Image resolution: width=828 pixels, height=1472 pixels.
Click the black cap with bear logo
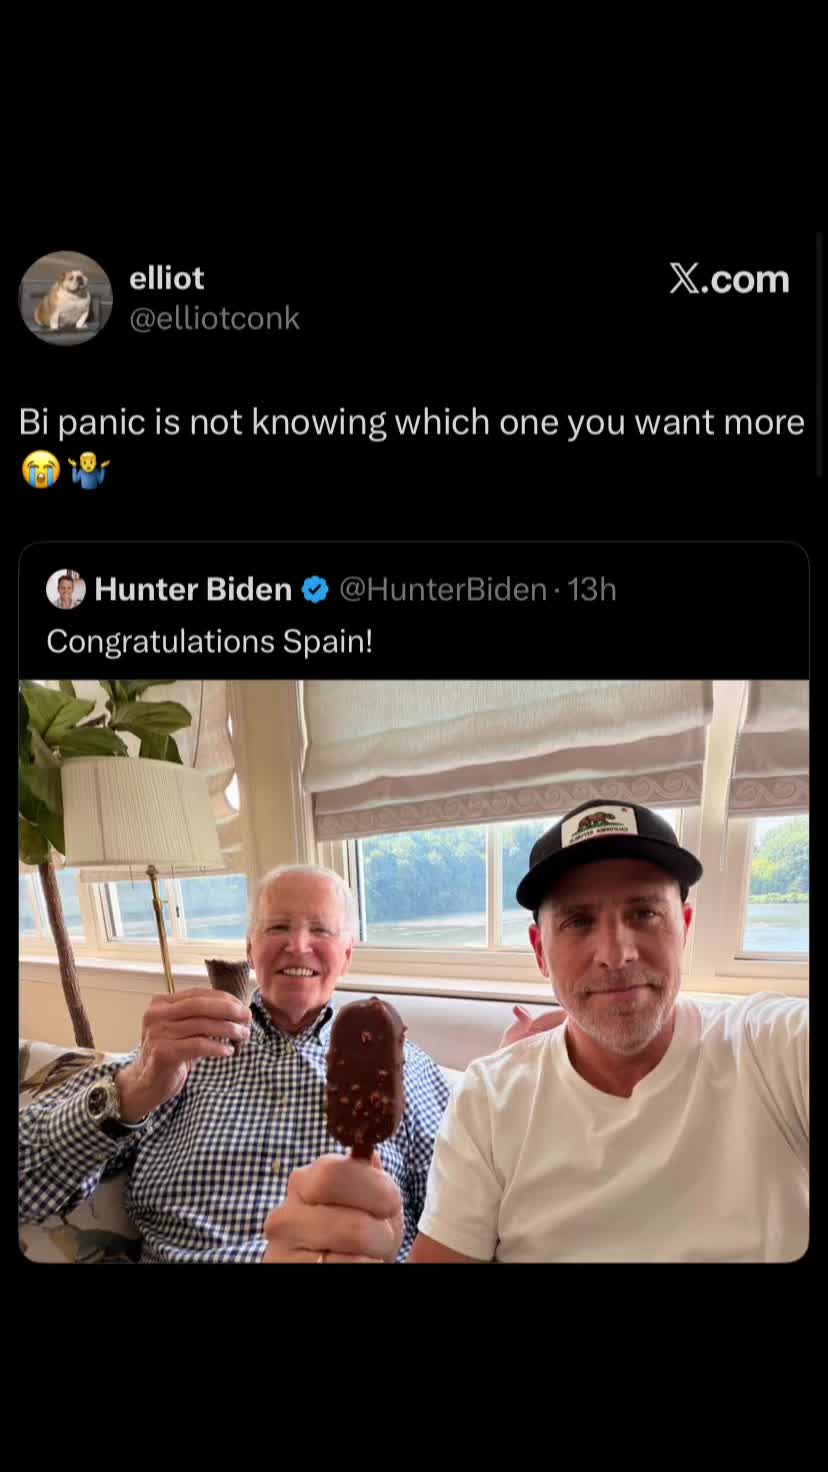[608, 851]
